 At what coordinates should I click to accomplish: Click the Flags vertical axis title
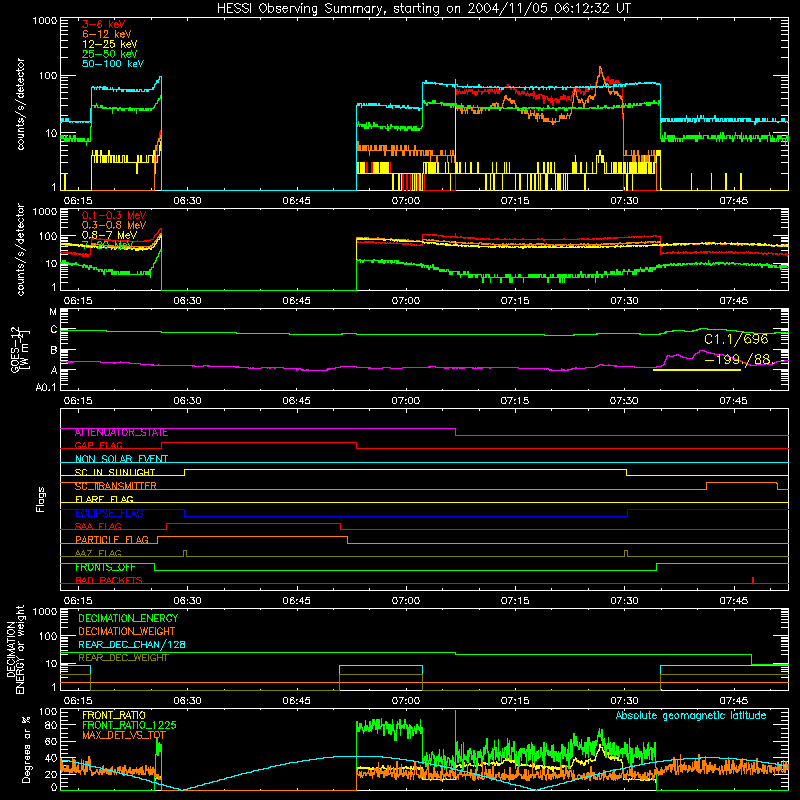point(41,499)
